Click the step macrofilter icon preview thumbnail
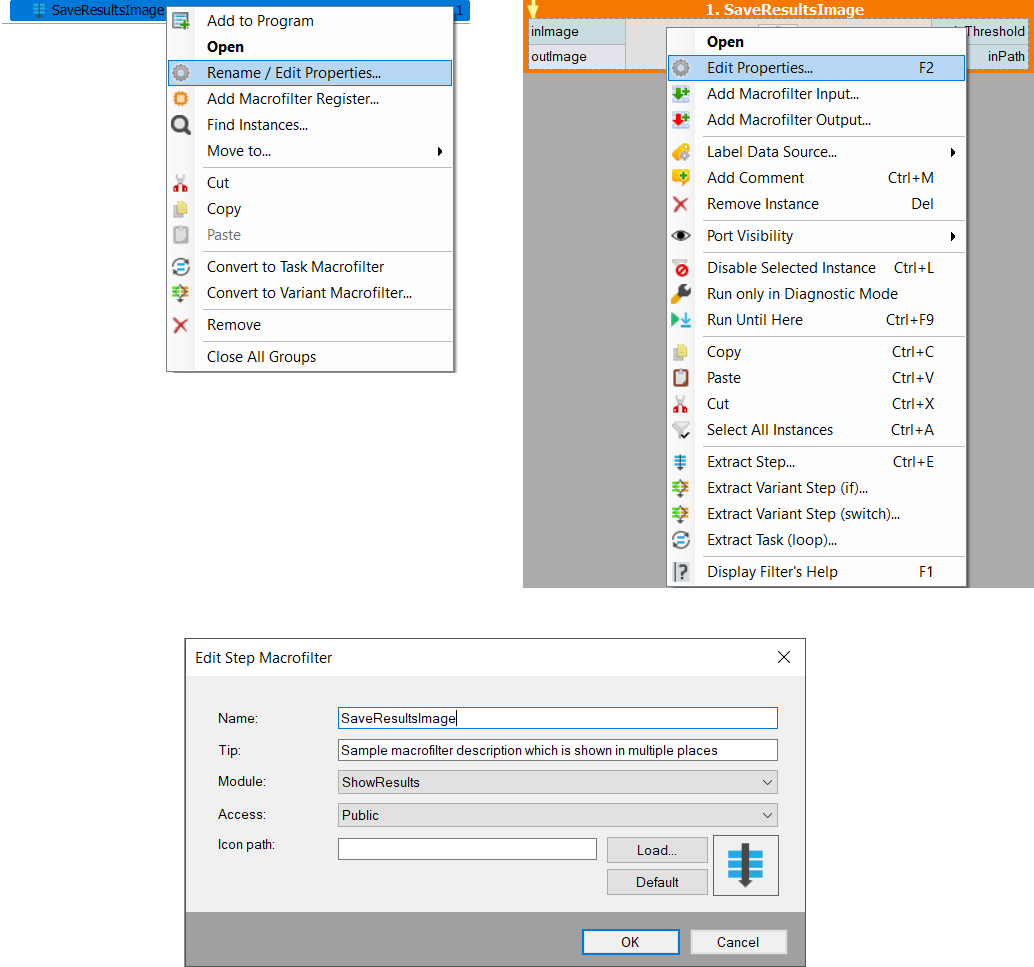The image size is (1034, 967). click(x=745, y=865)
